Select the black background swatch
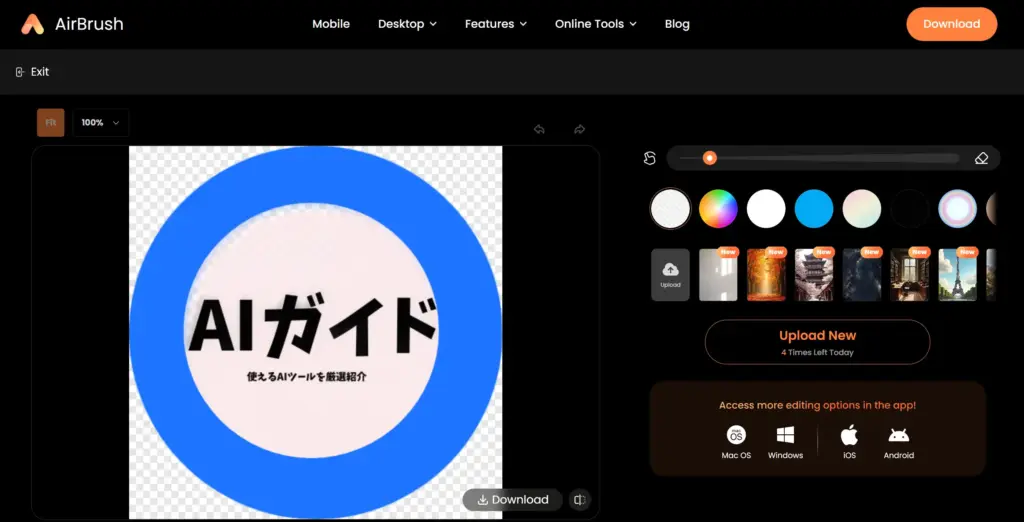The width and height of the screenshot is (1024, 522). point(910,208)
